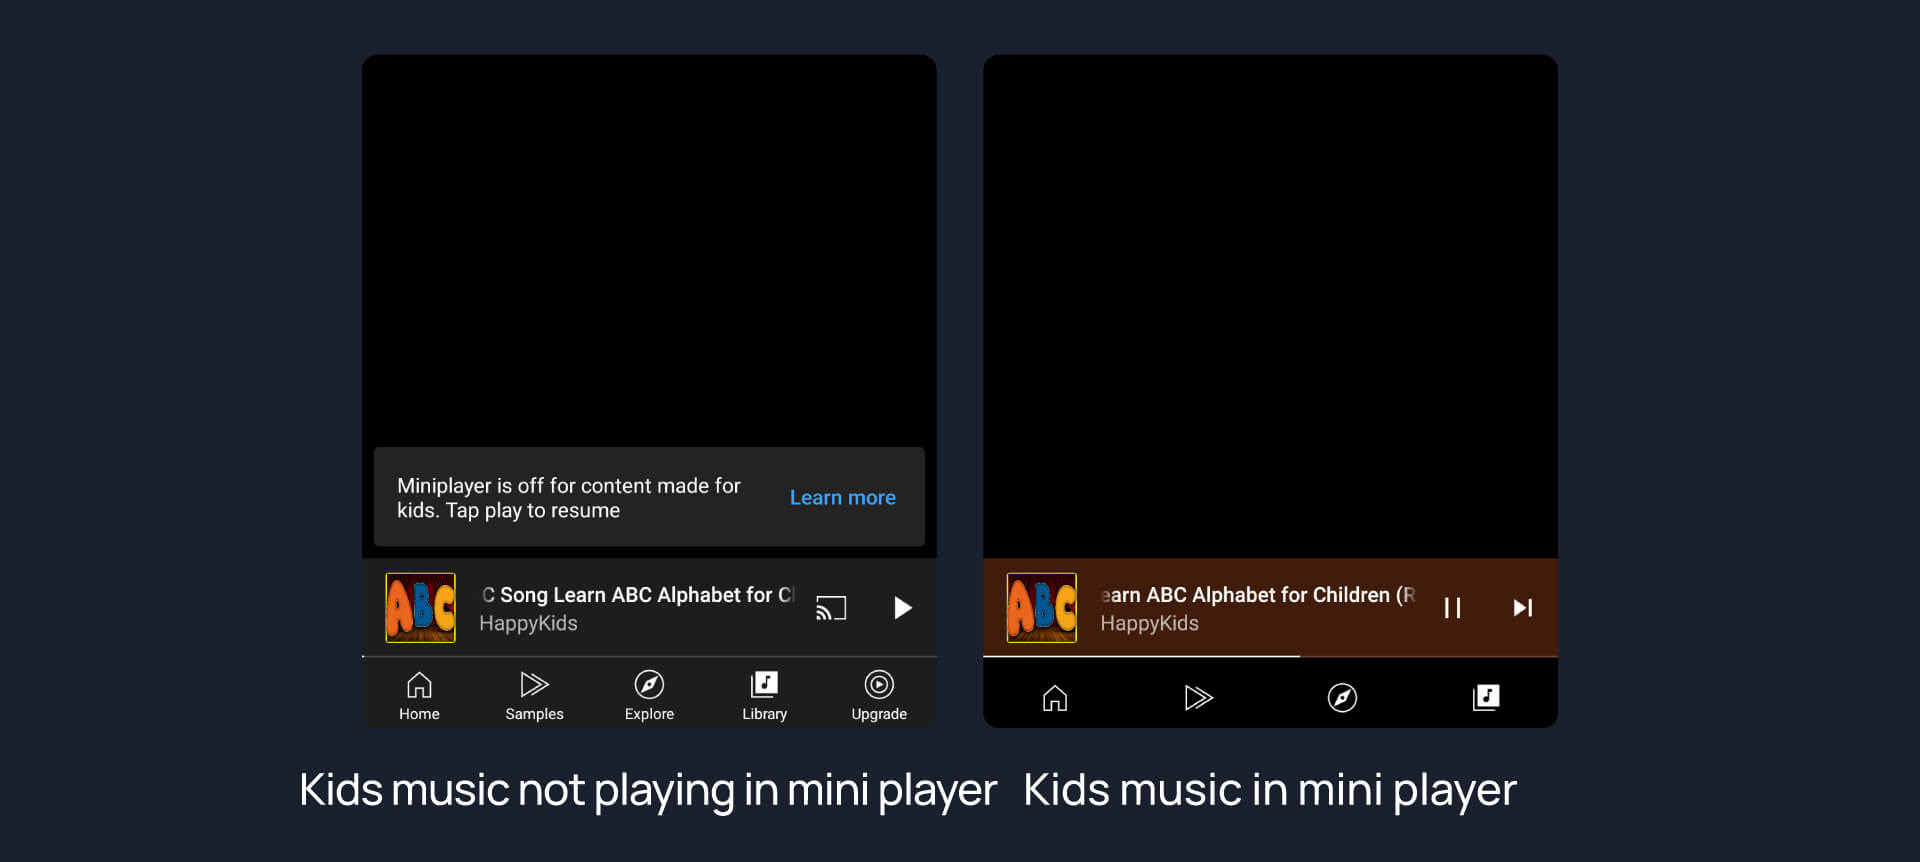Open the Library tab

point(764,695)
